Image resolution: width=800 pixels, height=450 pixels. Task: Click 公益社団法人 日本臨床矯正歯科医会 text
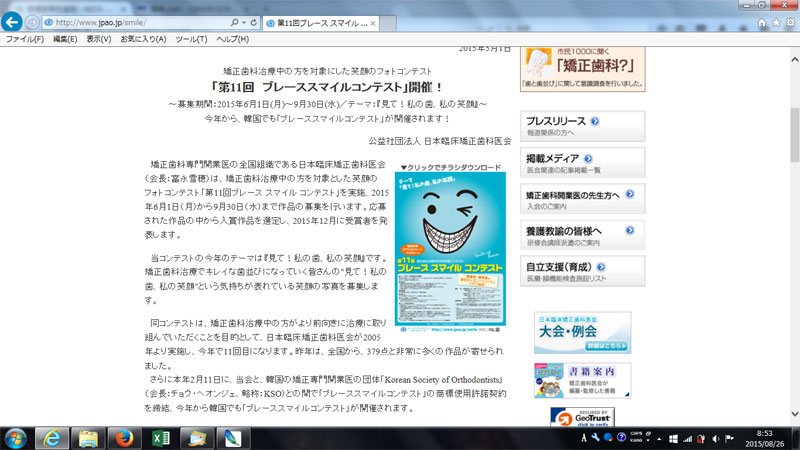[x=440, y=141]
